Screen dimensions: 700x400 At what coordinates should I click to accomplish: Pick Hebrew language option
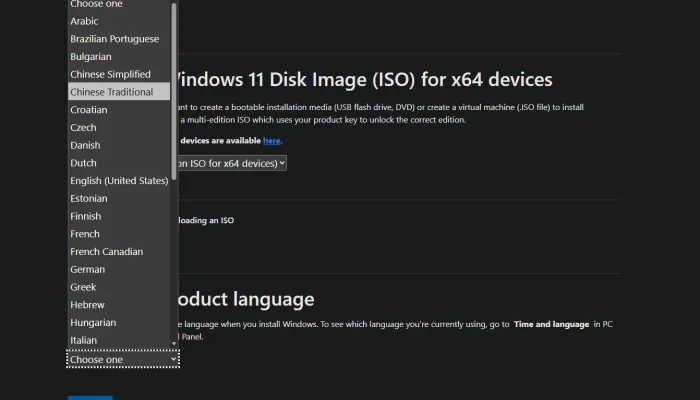(119, 305)
